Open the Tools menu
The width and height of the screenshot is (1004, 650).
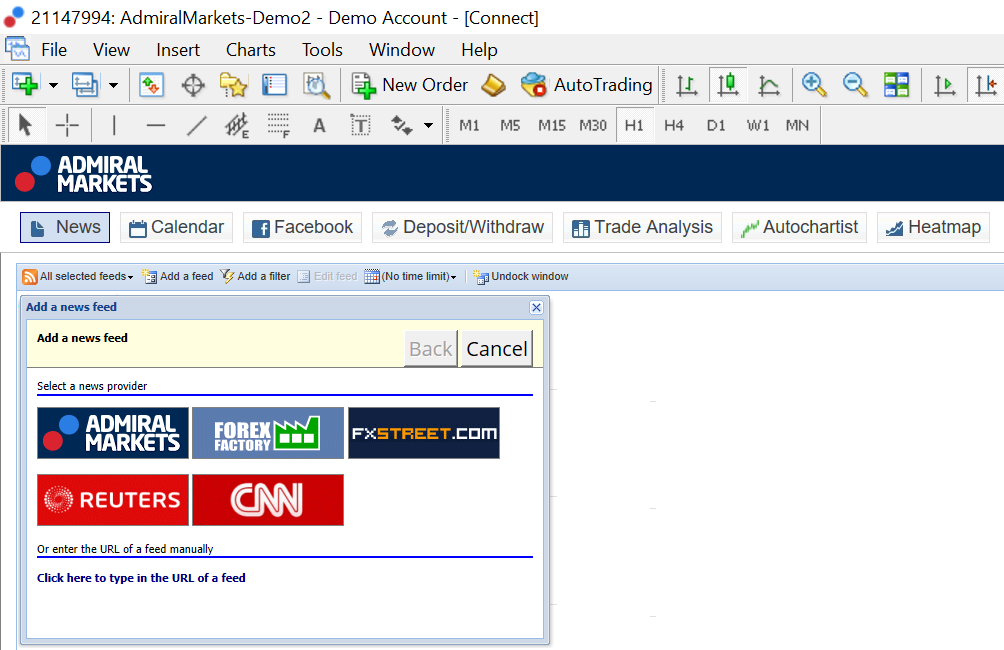coord(322,49)
